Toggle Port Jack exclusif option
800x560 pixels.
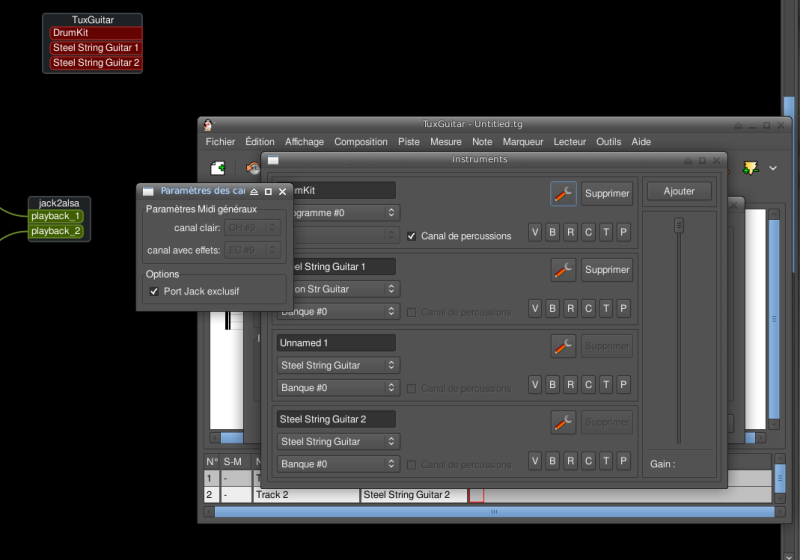point(154,291)
